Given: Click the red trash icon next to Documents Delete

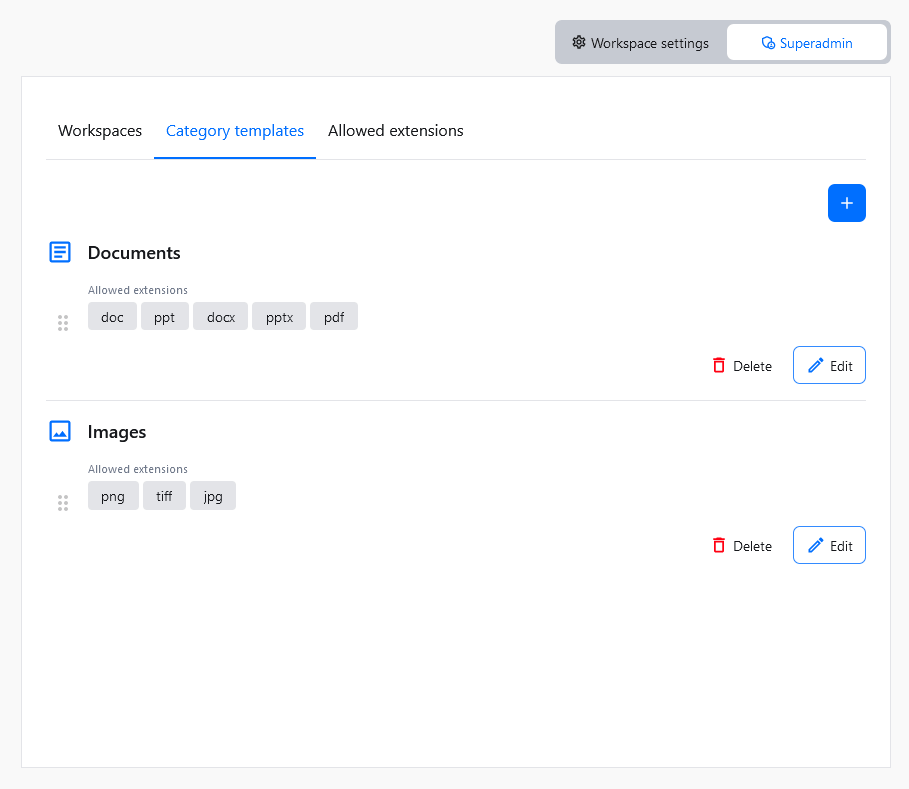Looking at the screenshot, I should pos(719,365).
